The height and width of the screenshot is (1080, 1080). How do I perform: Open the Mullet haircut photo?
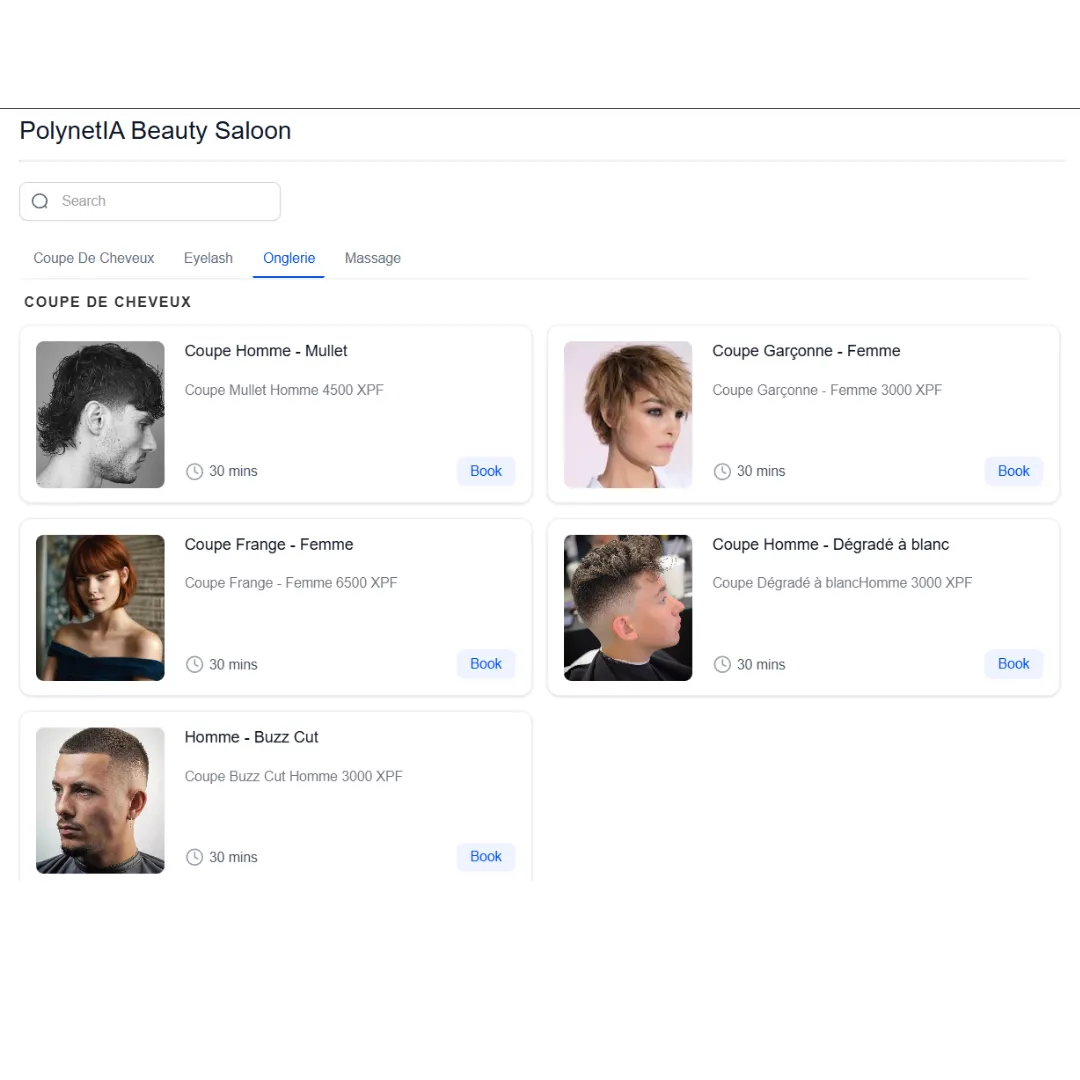point(100,415)
